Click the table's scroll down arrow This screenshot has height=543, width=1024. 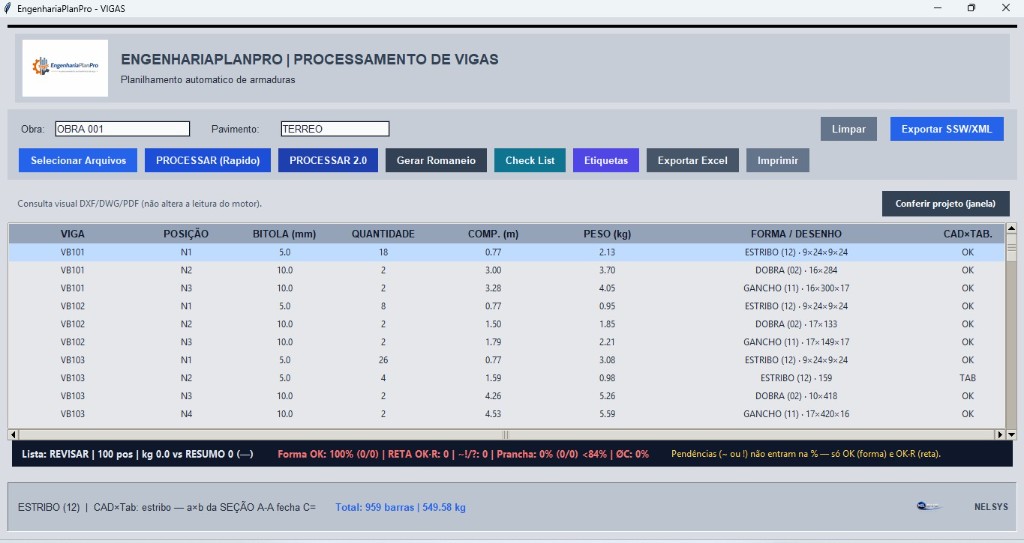[x=1012, y=435]
